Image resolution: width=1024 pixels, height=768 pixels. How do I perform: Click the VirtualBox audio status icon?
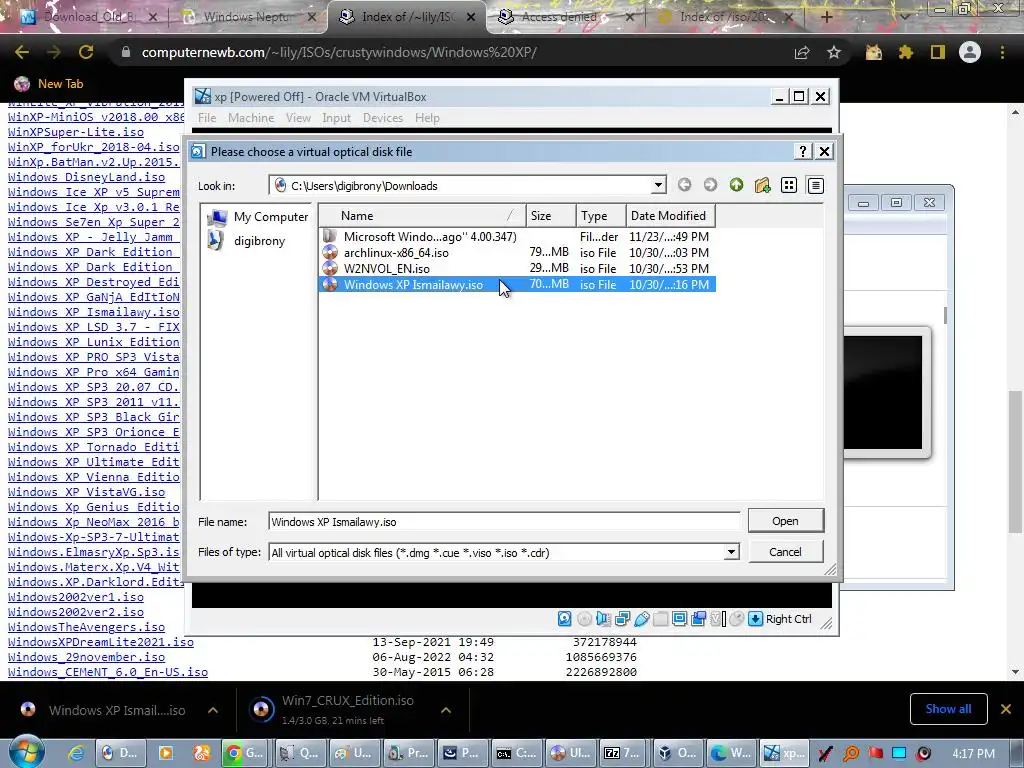(x=603, y=618)
